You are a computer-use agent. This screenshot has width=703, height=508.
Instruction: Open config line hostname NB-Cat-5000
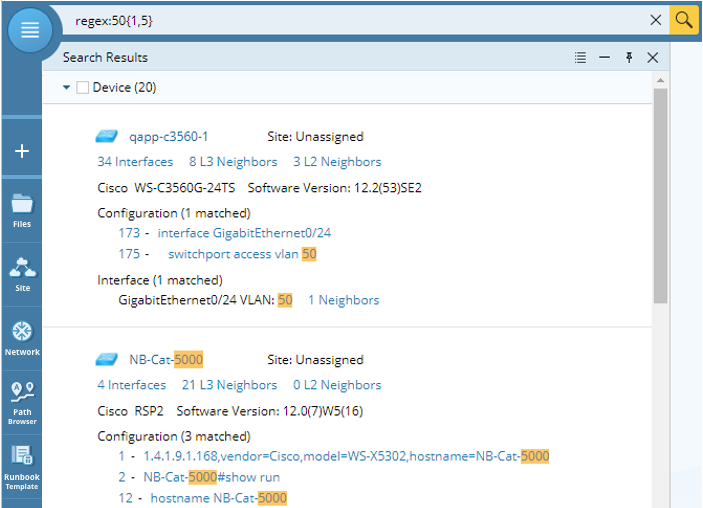point(219,498)
